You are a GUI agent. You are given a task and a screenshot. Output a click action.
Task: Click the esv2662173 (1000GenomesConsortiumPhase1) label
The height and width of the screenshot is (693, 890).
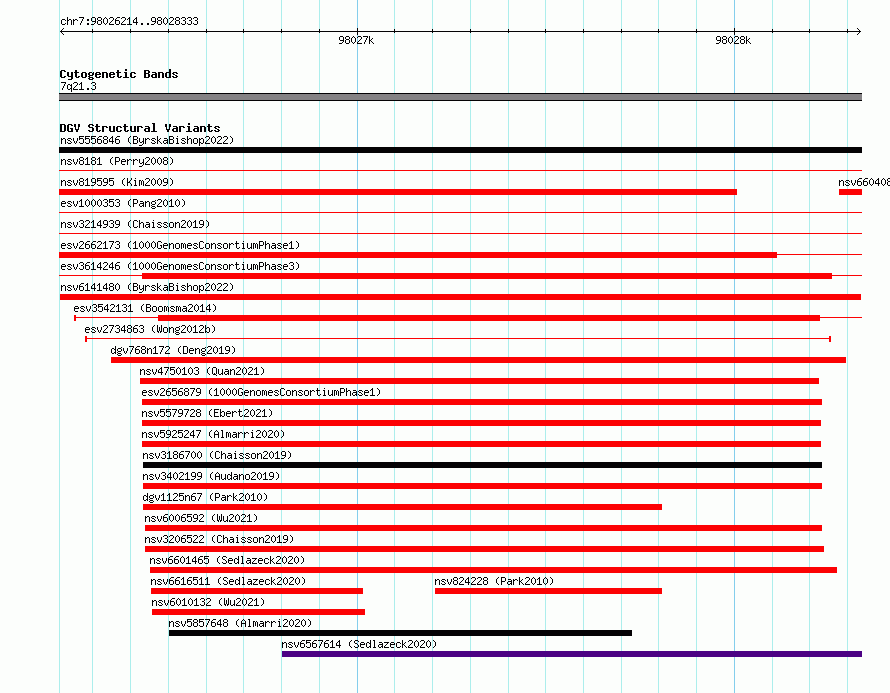coord(180,245)
